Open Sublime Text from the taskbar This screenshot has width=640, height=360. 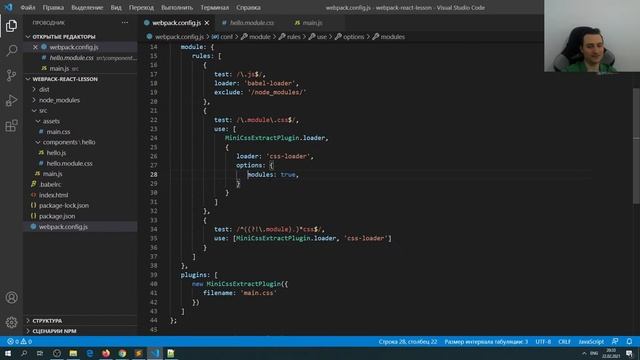coord(138,353)
